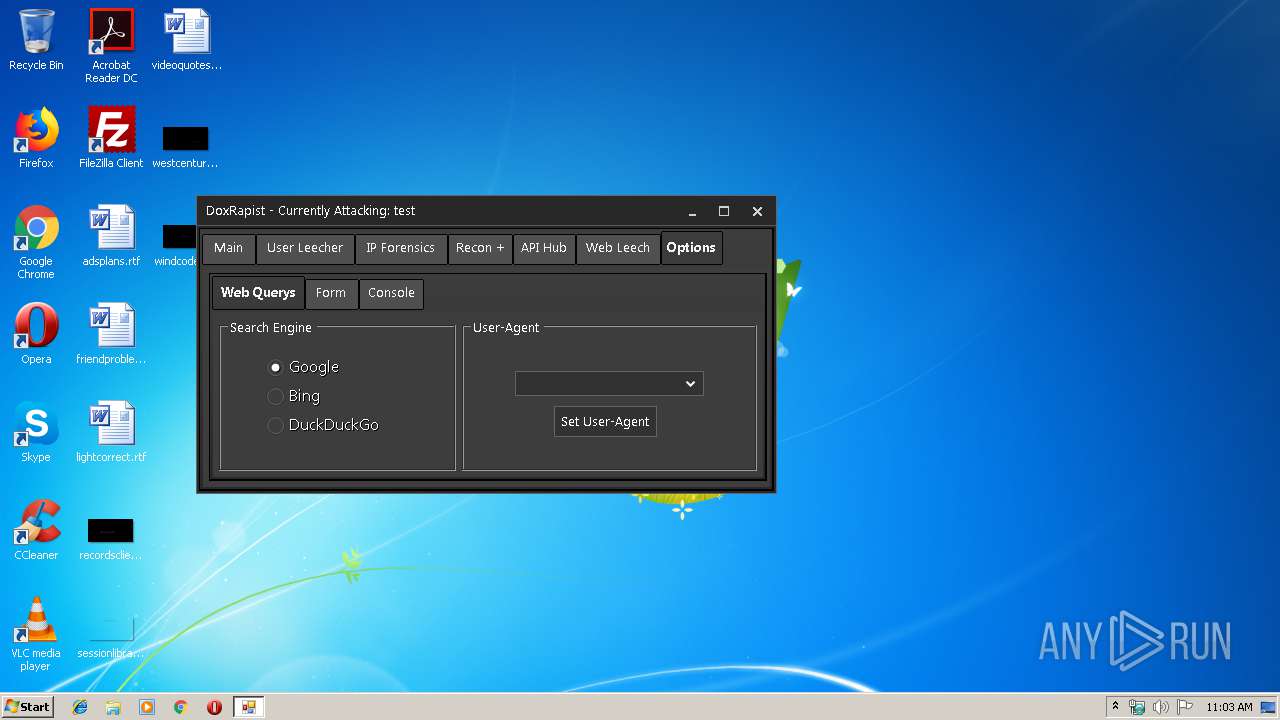Close the application window
Viewport: 1280px width, 720px height.
[757, 211]
